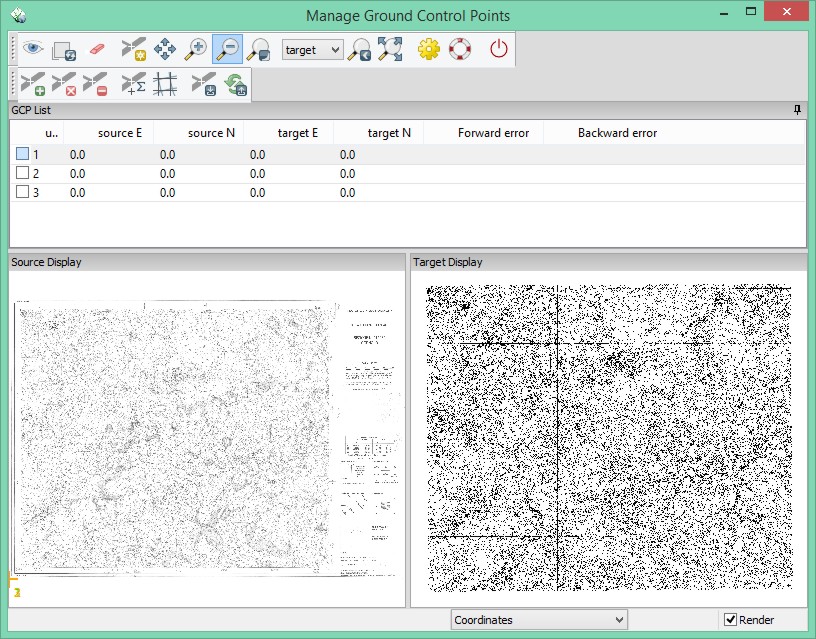Recalculate RMS error with the sigma icon
The image size is (816, 639).
pos(134,84)
